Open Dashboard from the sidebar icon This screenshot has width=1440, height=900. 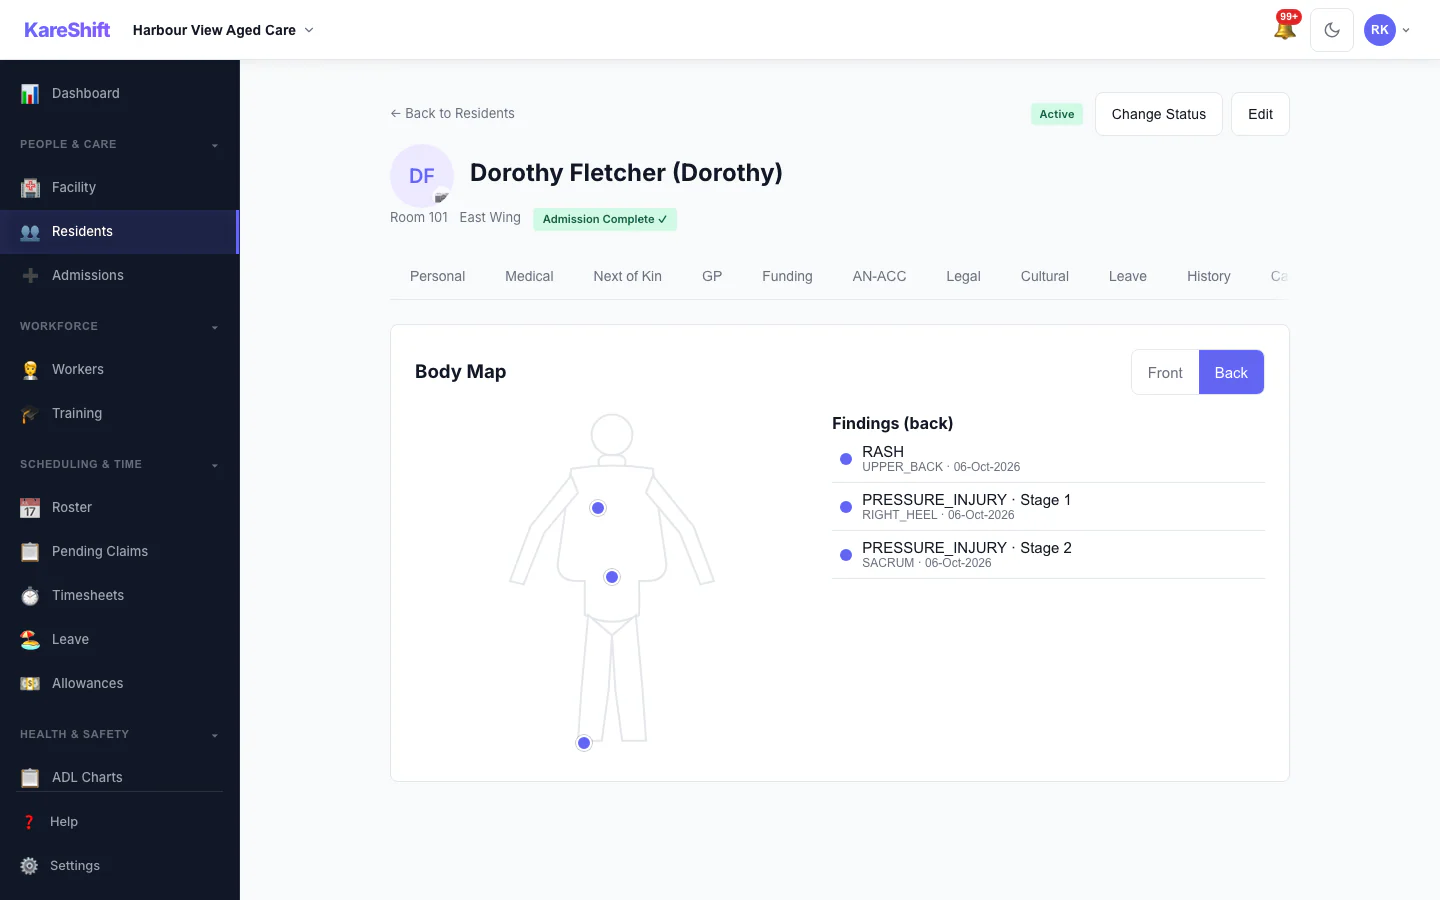click(x=30, y=93)
